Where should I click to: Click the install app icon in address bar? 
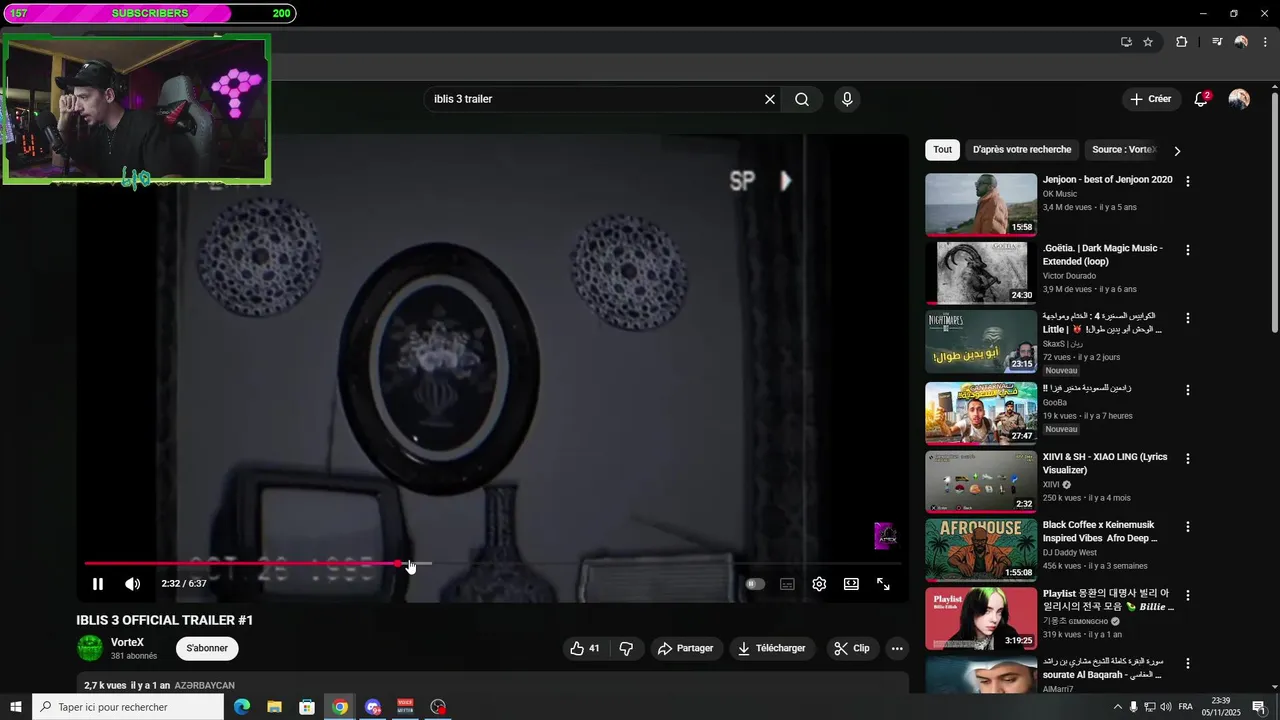pos(1126,42)
